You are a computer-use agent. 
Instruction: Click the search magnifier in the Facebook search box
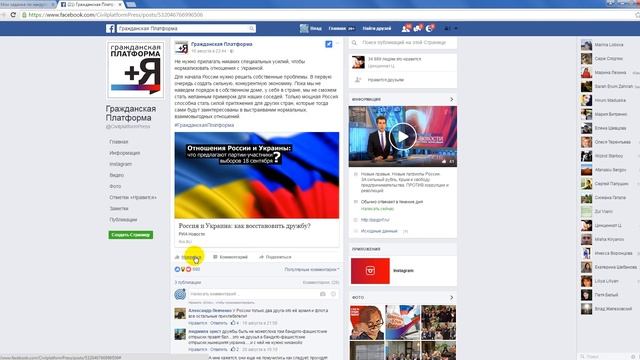click(x=252, y=29)
